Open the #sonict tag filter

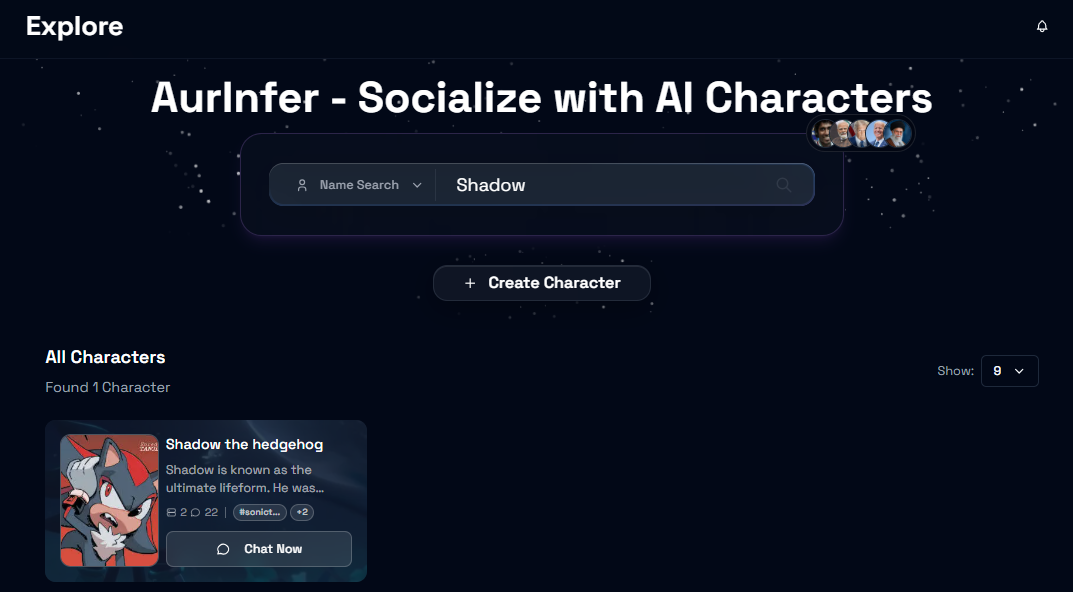pos(259,512)
